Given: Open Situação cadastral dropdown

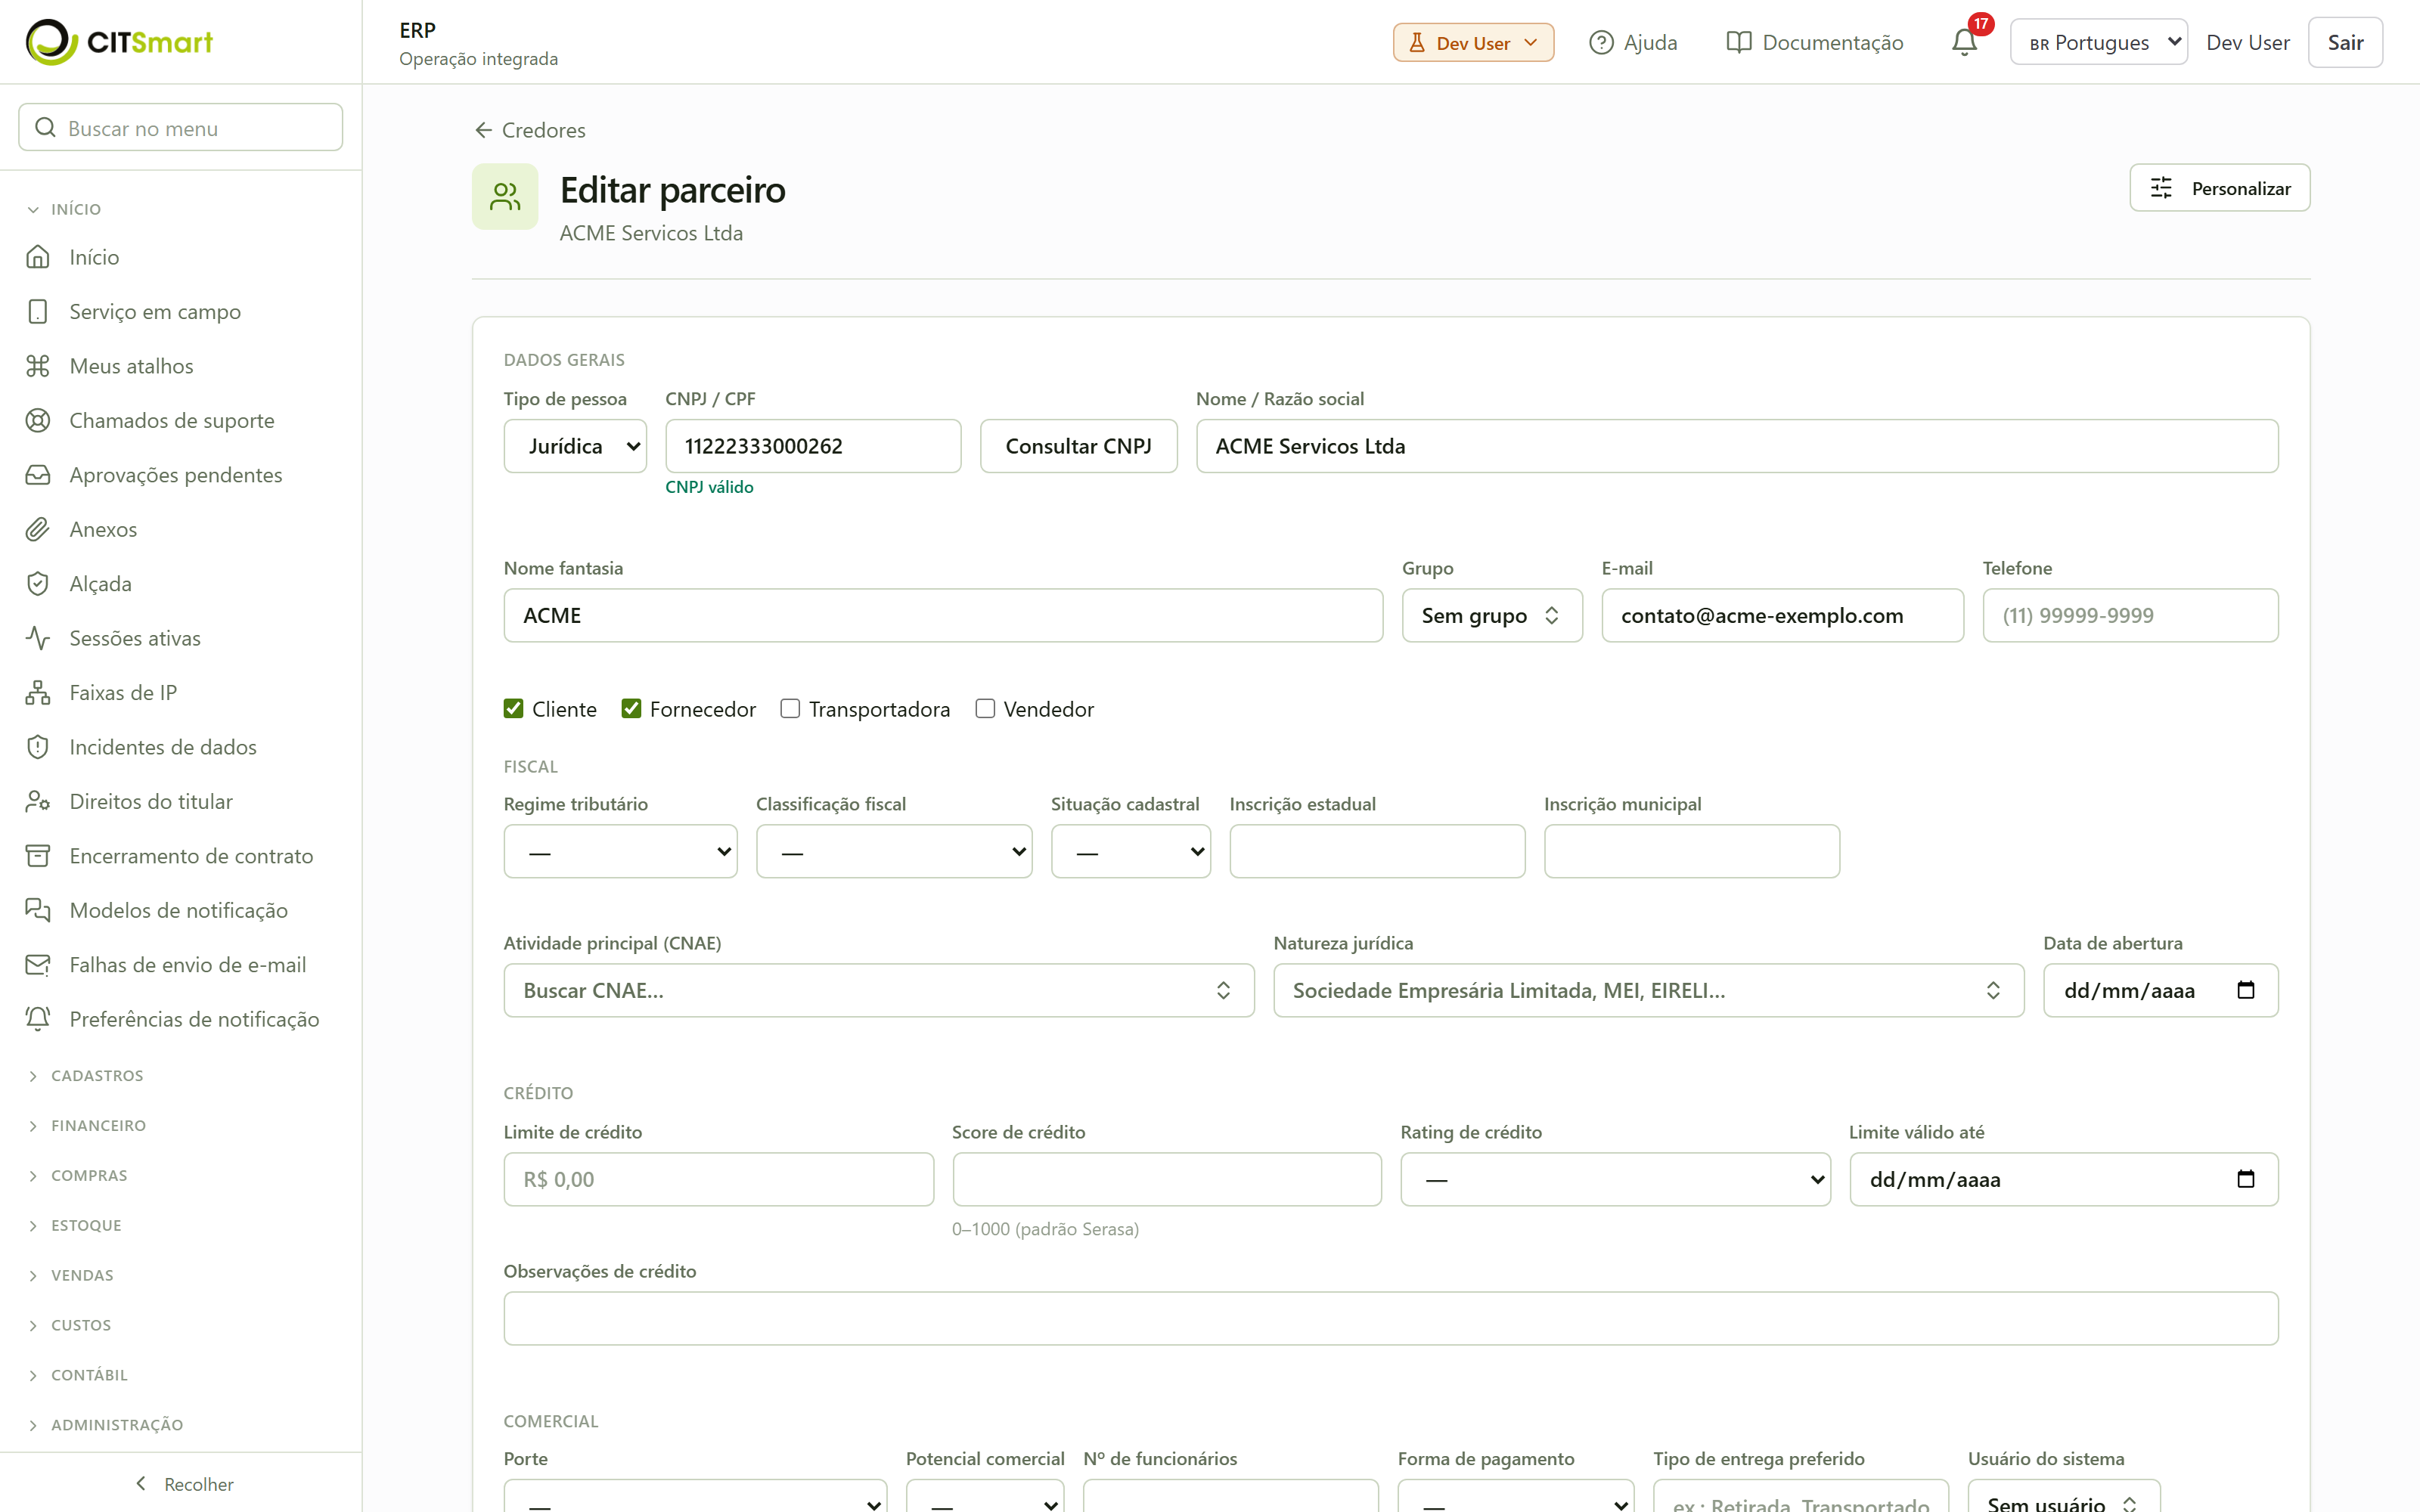Looking at the screenshot, I should [x=1130, y=851].
